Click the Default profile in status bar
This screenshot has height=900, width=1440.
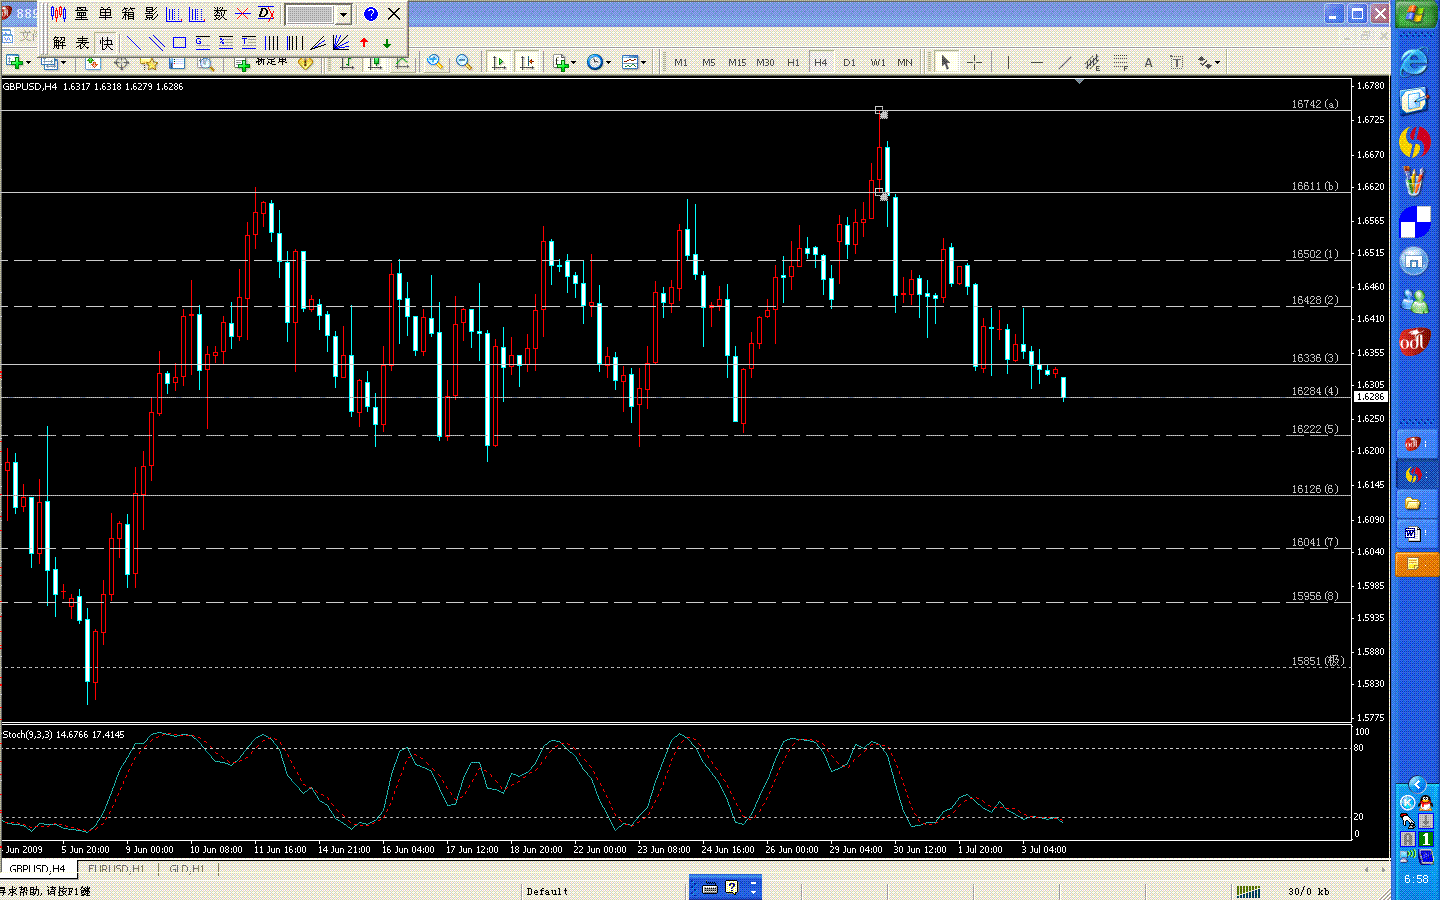coord(547,891)
